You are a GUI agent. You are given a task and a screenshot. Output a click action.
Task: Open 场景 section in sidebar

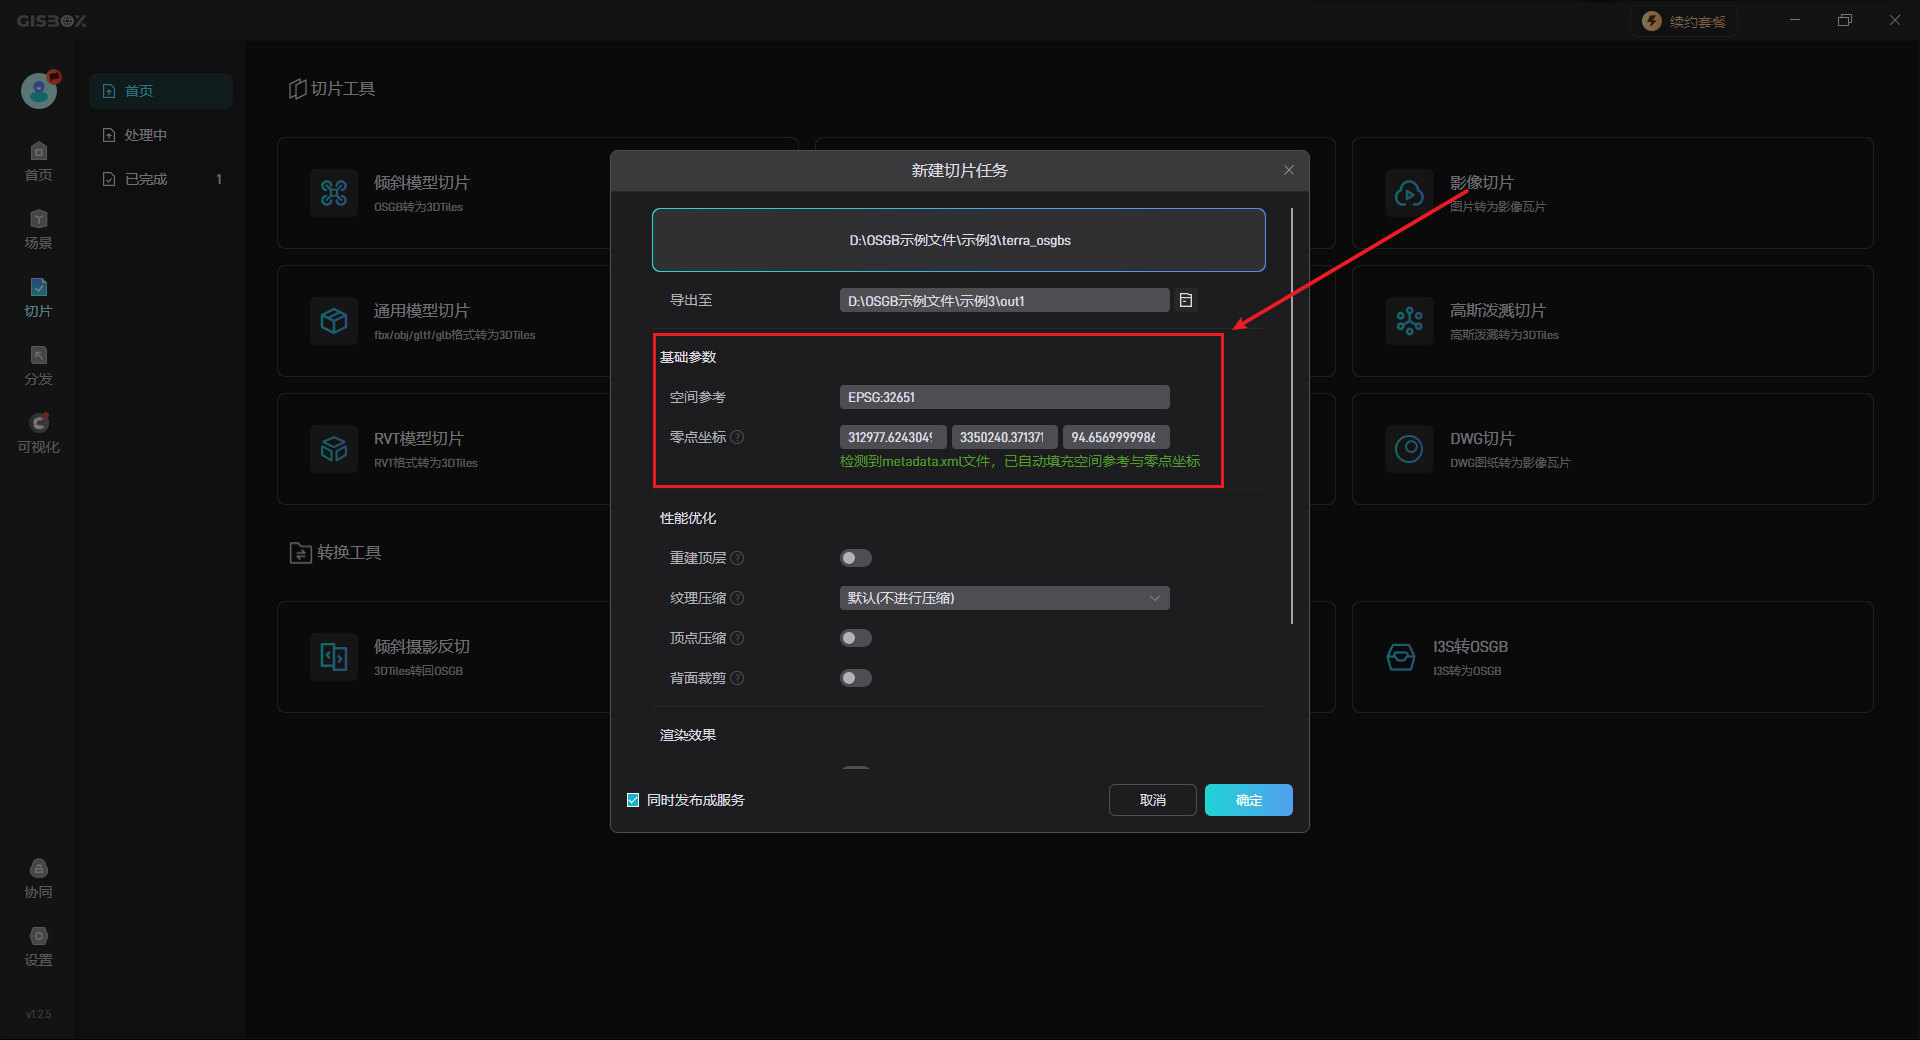(x=38, y=230)
